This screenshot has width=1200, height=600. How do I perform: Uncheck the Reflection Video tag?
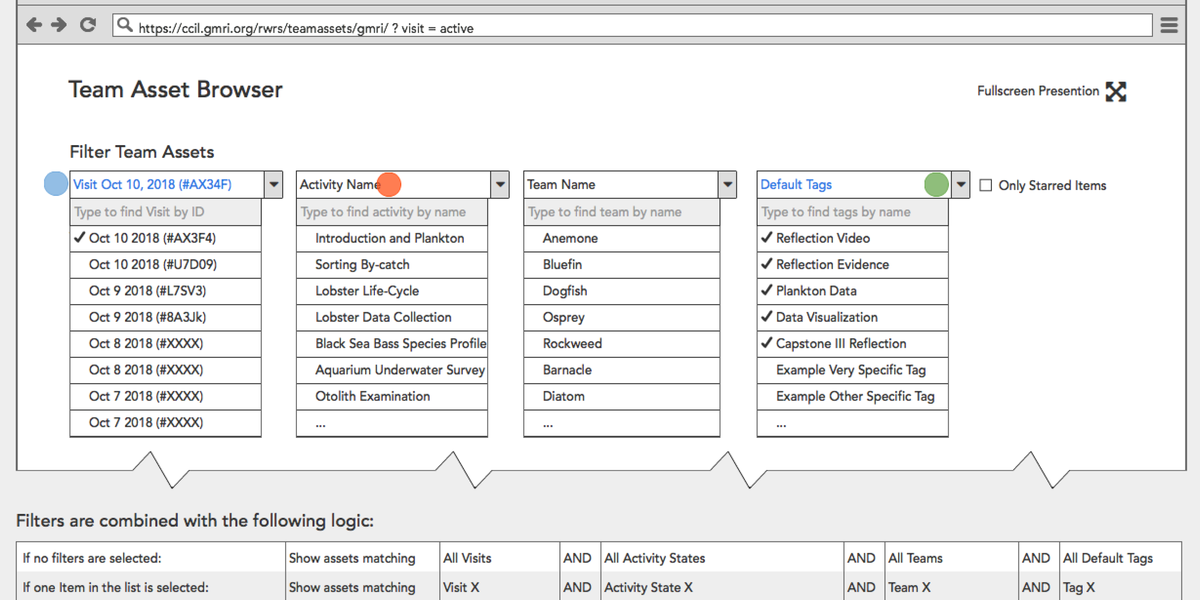pyautogui.click(x=852, y=238)
